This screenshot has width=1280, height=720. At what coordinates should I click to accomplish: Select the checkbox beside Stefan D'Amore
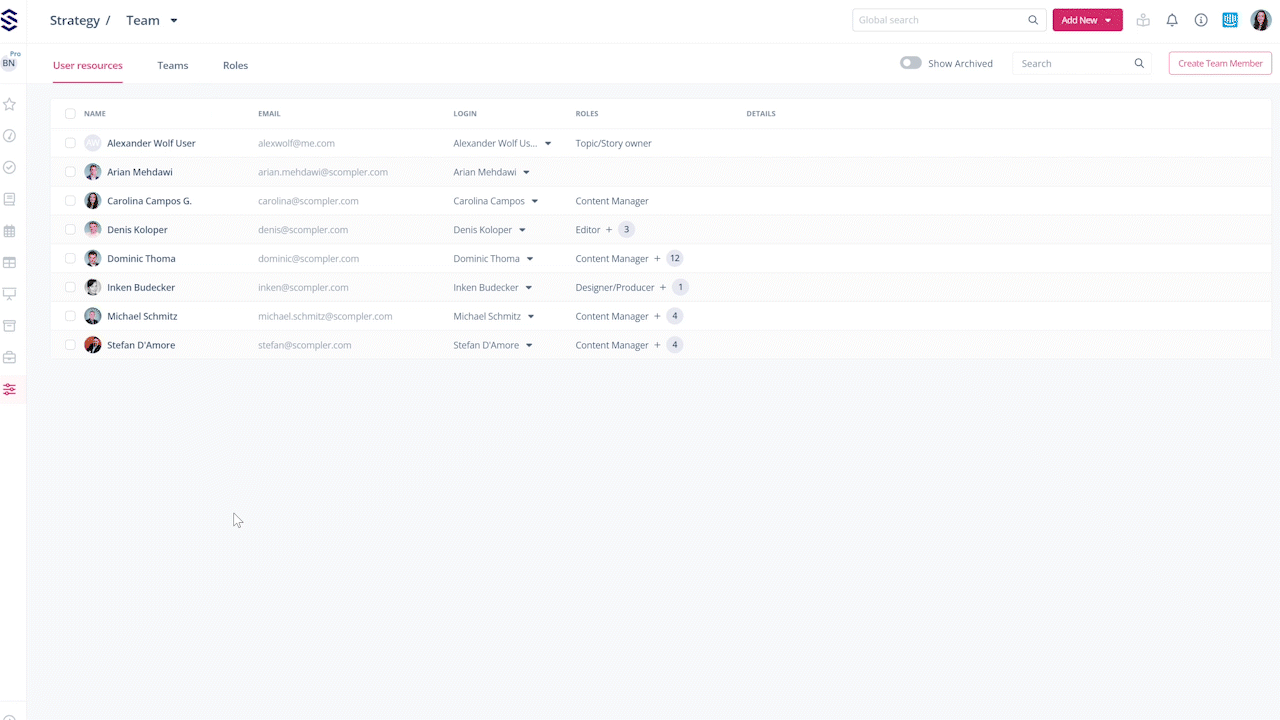tap(70, 345)
